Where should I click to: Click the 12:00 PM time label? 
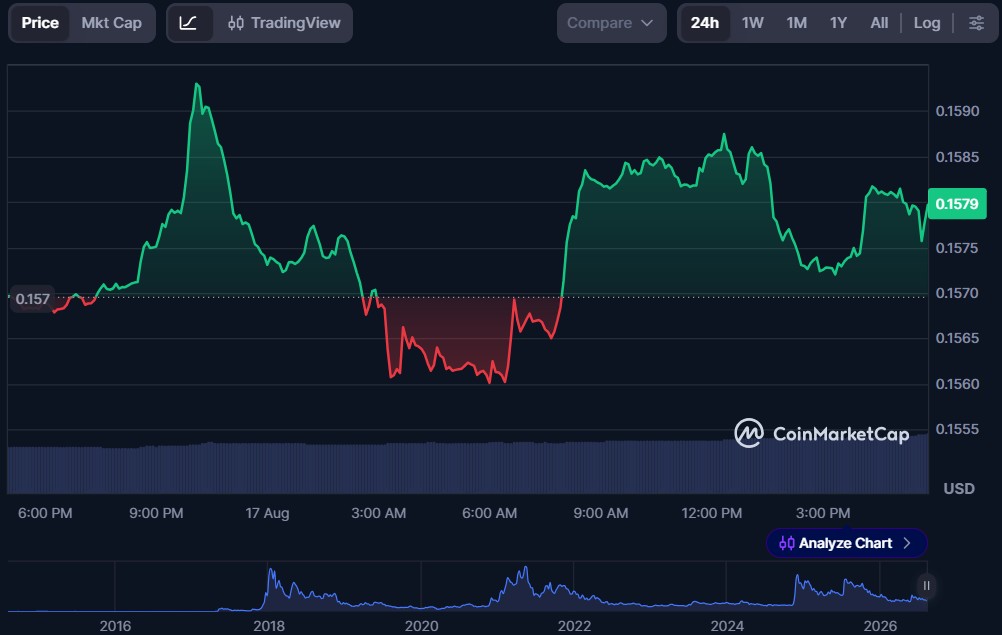click(x=712, y=513)
